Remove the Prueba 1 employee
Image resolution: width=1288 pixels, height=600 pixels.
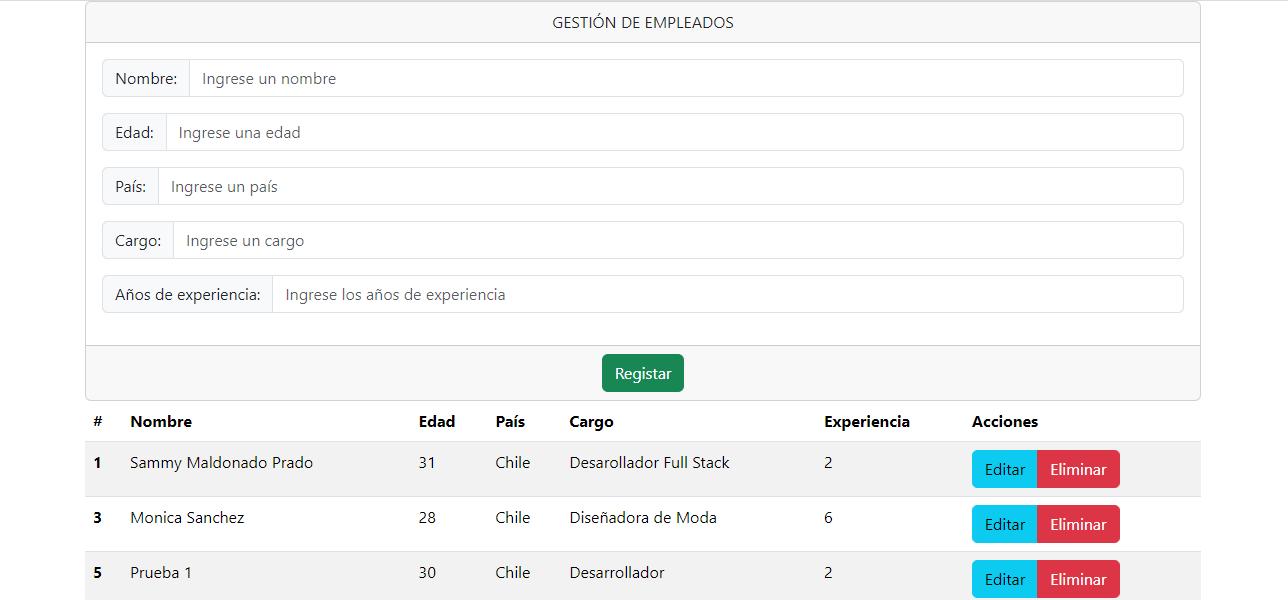tap(1078, 579)
